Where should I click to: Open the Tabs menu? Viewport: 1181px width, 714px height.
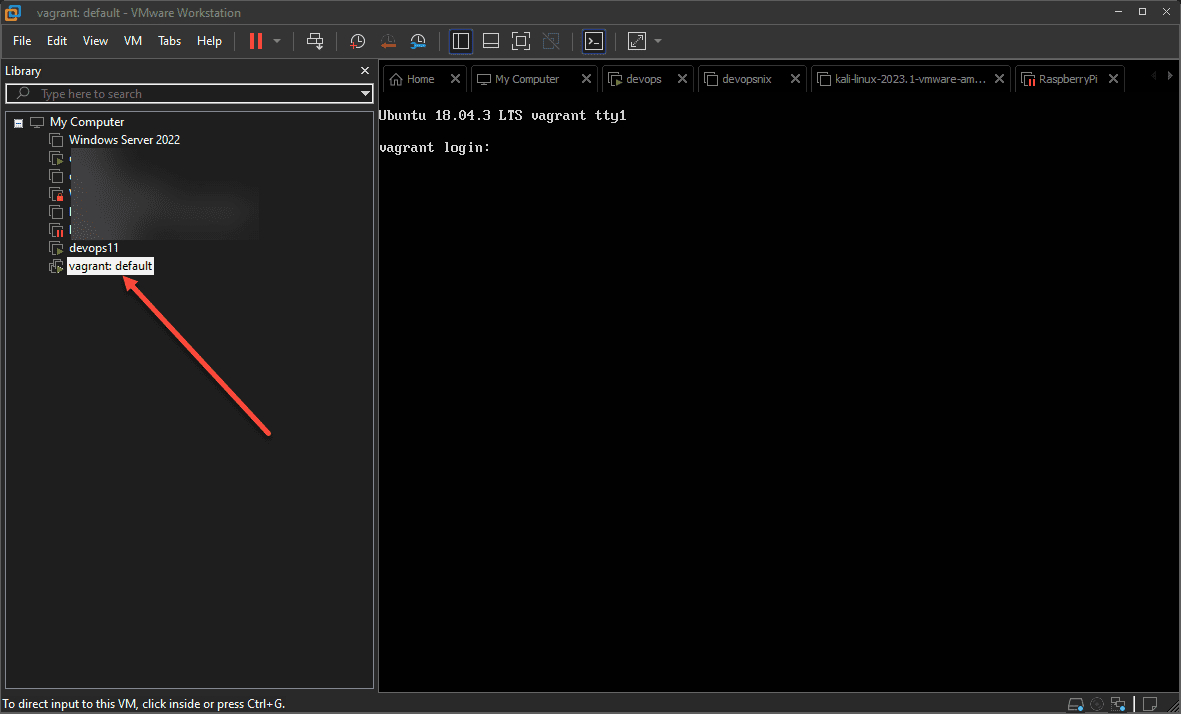point(169,41)
